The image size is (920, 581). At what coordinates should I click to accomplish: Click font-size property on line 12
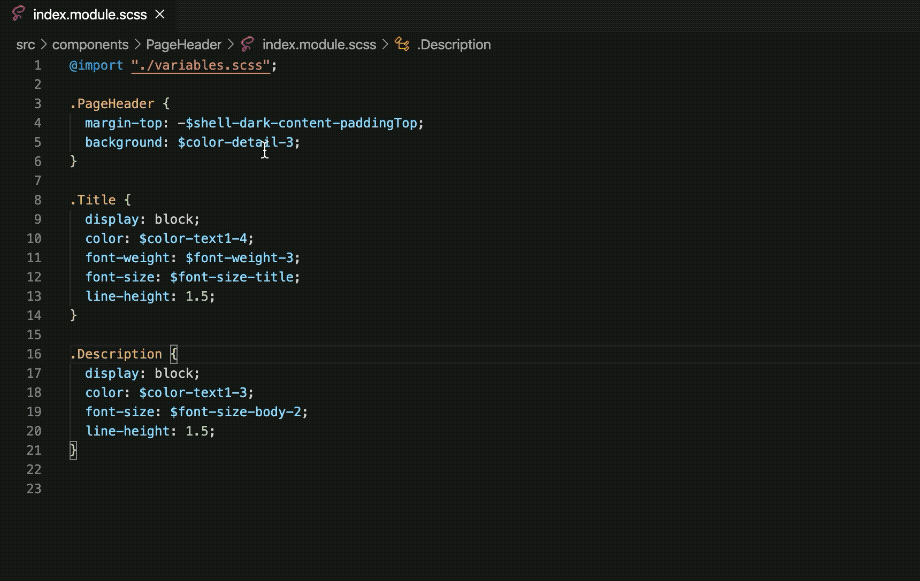tap(120, 277)
